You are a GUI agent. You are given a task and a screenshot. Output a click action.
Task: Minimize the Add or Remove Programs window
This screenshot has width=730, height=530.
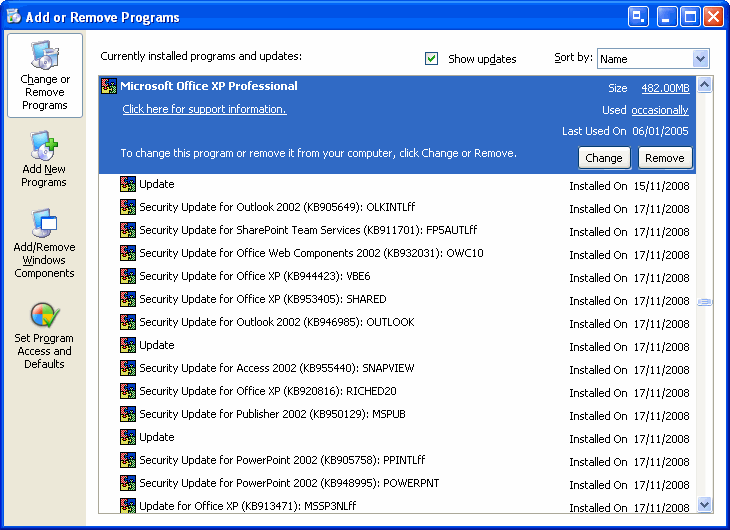pyautogui.click(x=666, y=17)
